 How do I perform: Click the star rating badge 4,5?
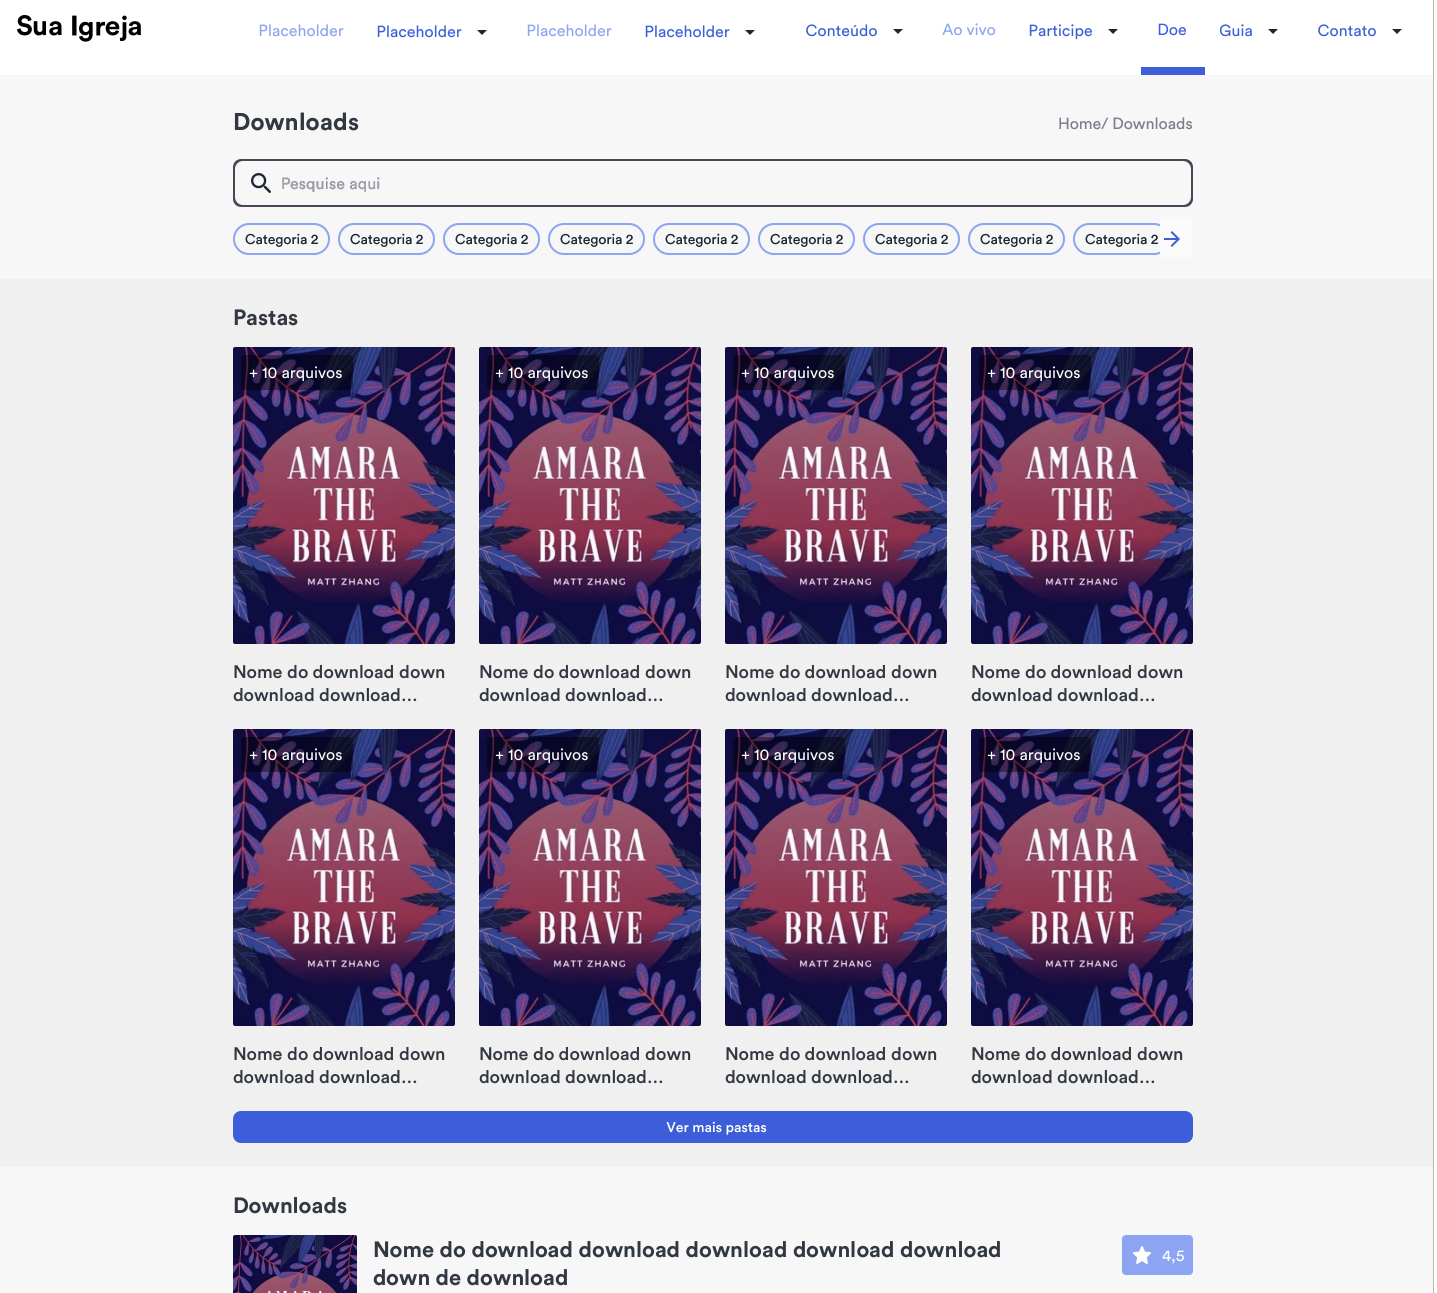coord(1157,1255)
